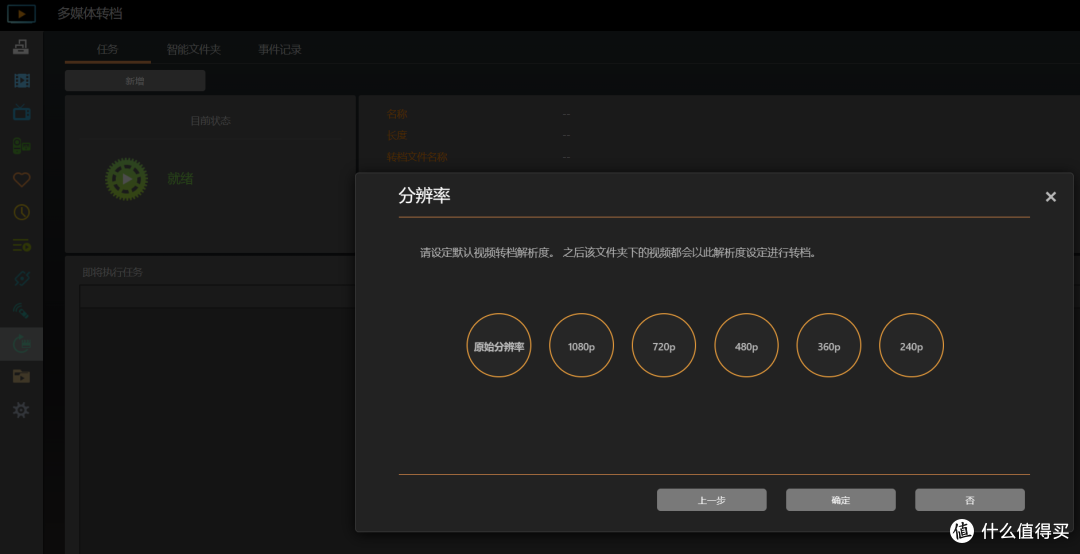Pick the 240p resolution option
1080x554 pixels.
(x=911, y=346)
